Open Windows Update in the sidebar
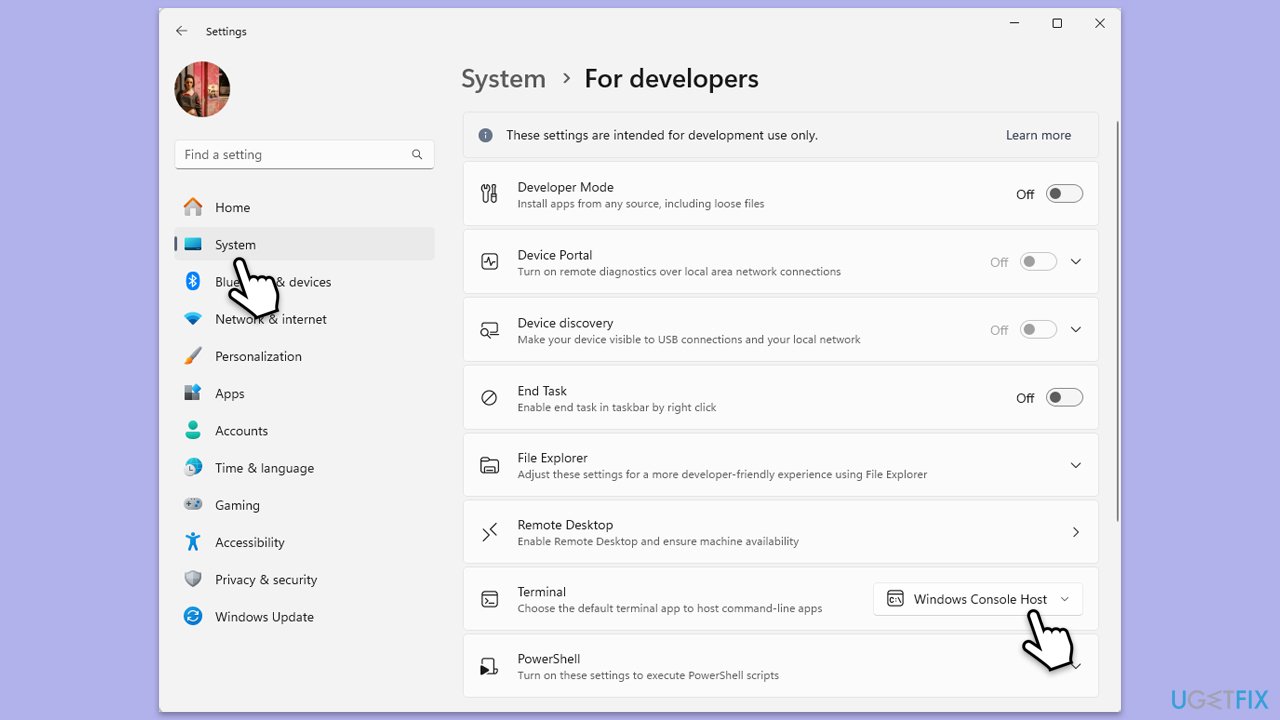 coord(304,617)
